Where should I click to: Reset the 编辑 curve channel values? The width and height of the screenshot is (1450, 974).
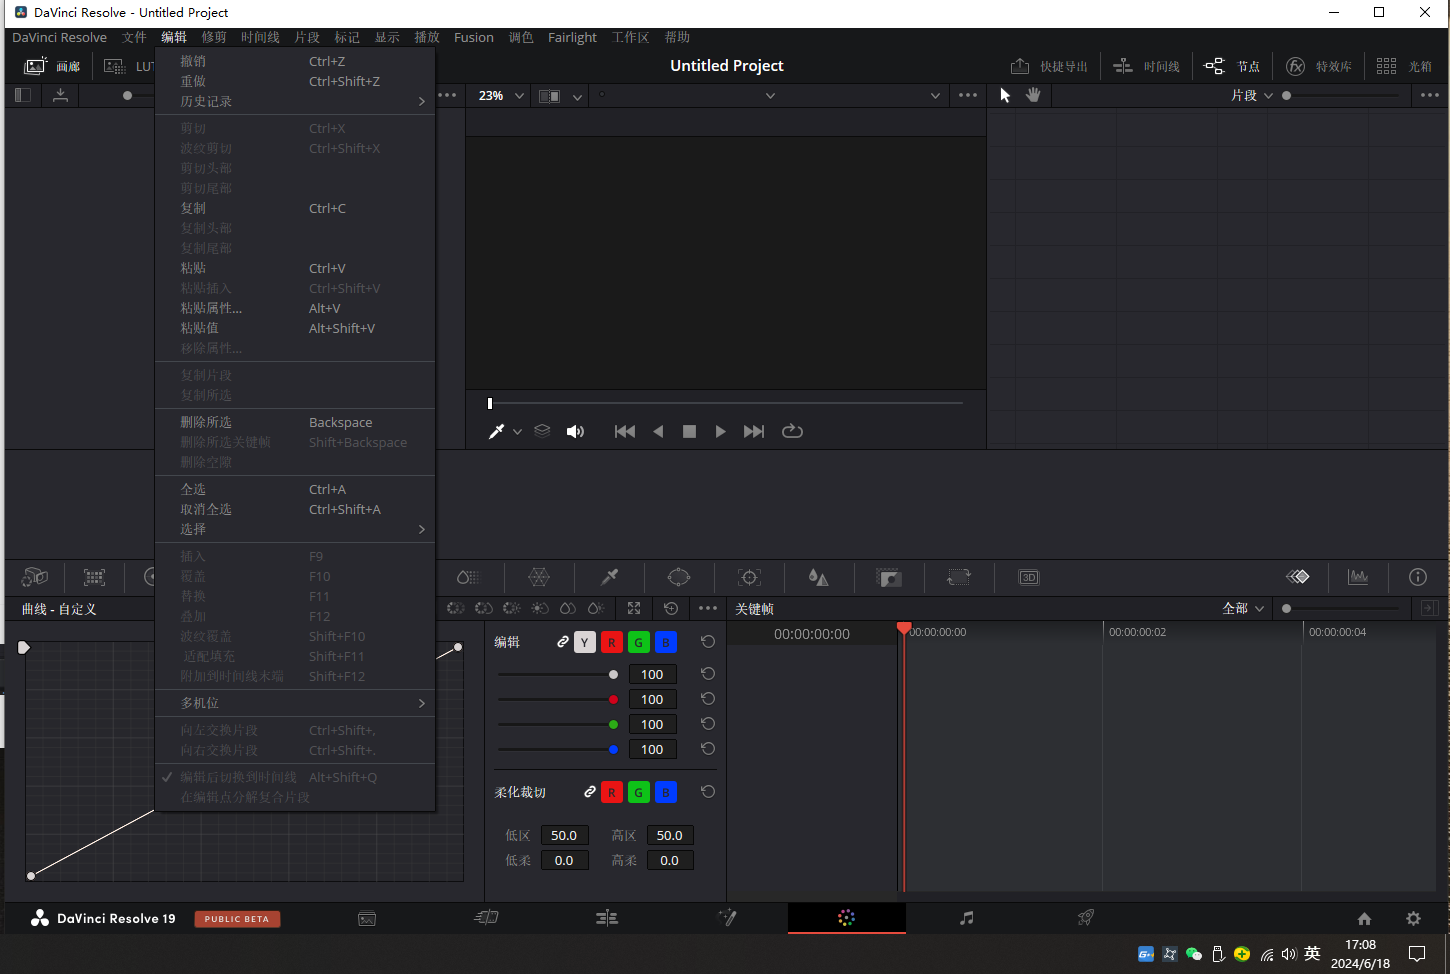[x=708, y=642]
